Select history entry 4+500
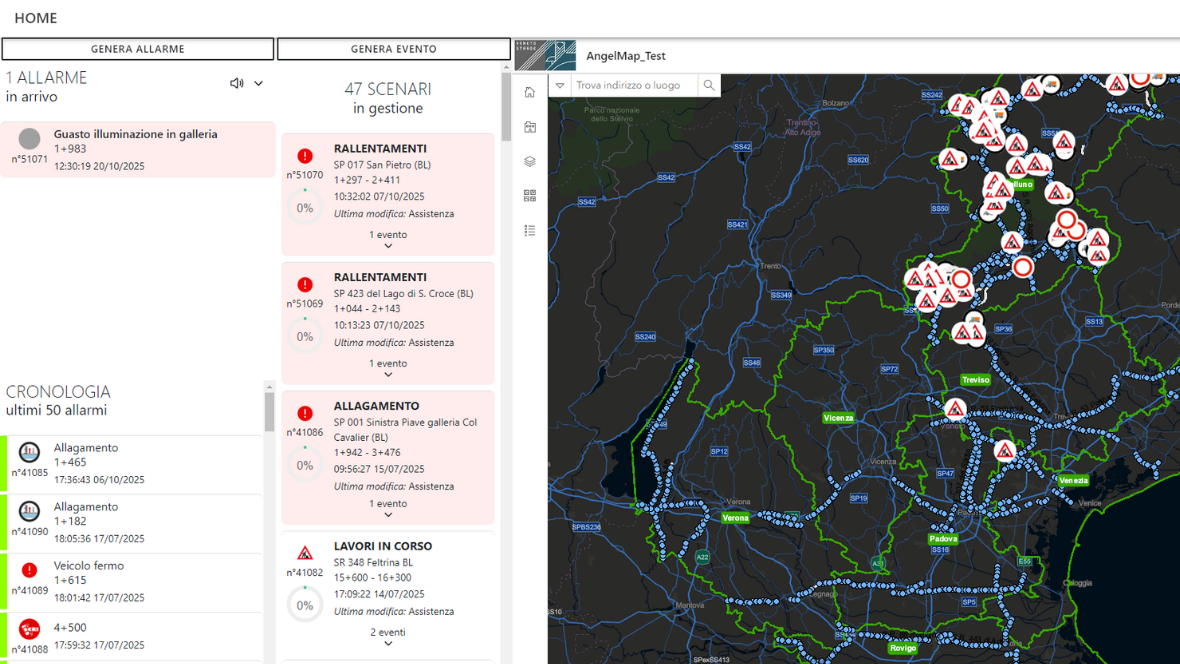 click(134, 637)
